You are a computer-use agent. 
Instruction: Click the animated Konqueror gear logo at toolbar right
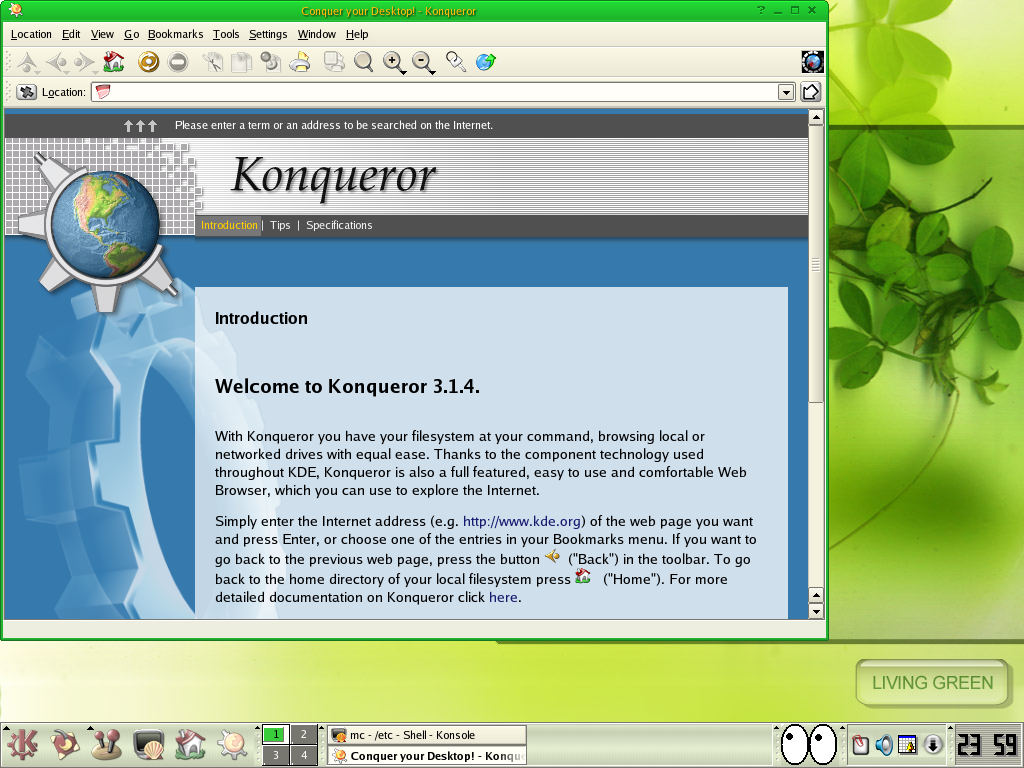812,62
